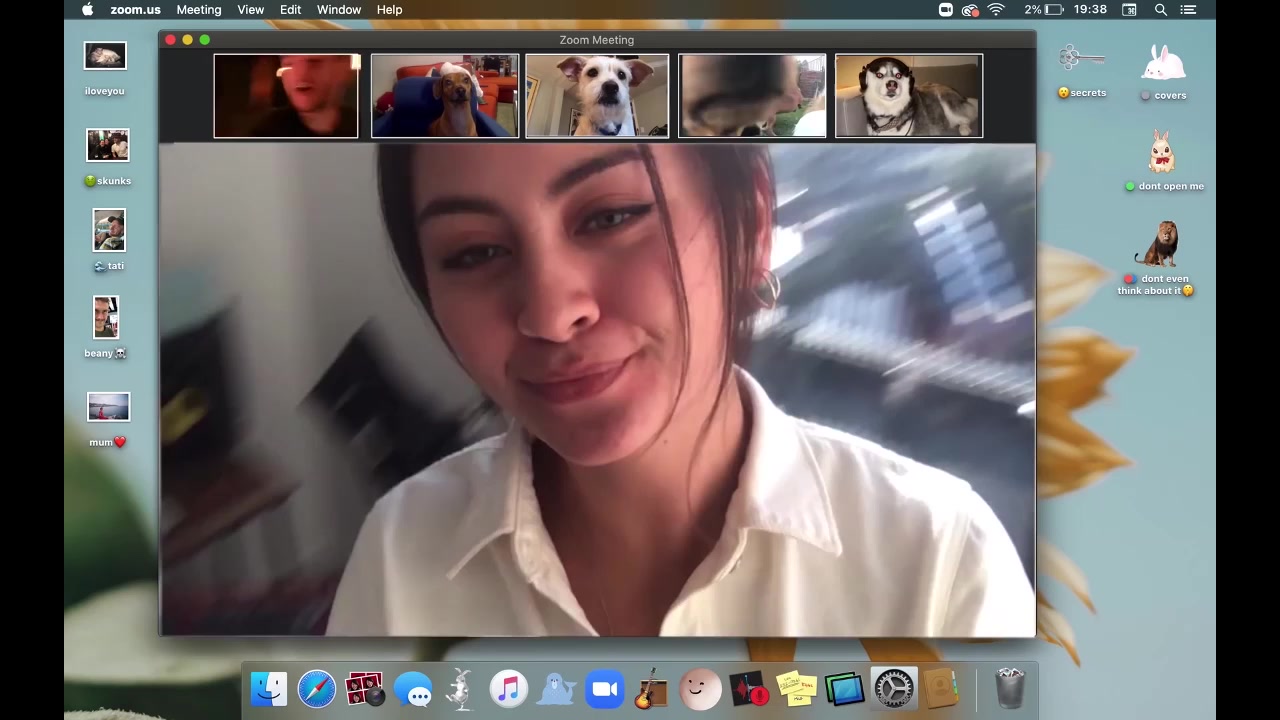This screenshot has width=1280, height=720.
Task: Launch Safari from the dock
Action: coord(317,689)
